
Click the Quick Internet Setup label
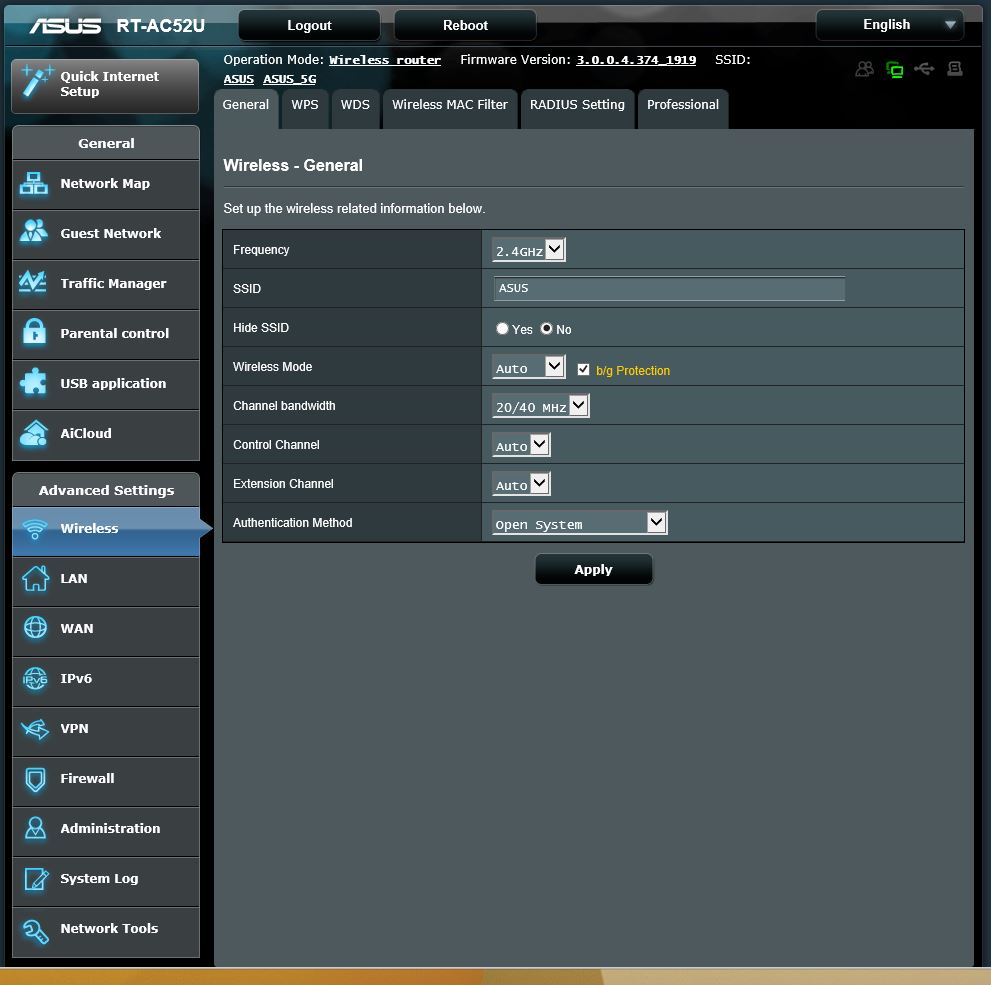(109, 84)
